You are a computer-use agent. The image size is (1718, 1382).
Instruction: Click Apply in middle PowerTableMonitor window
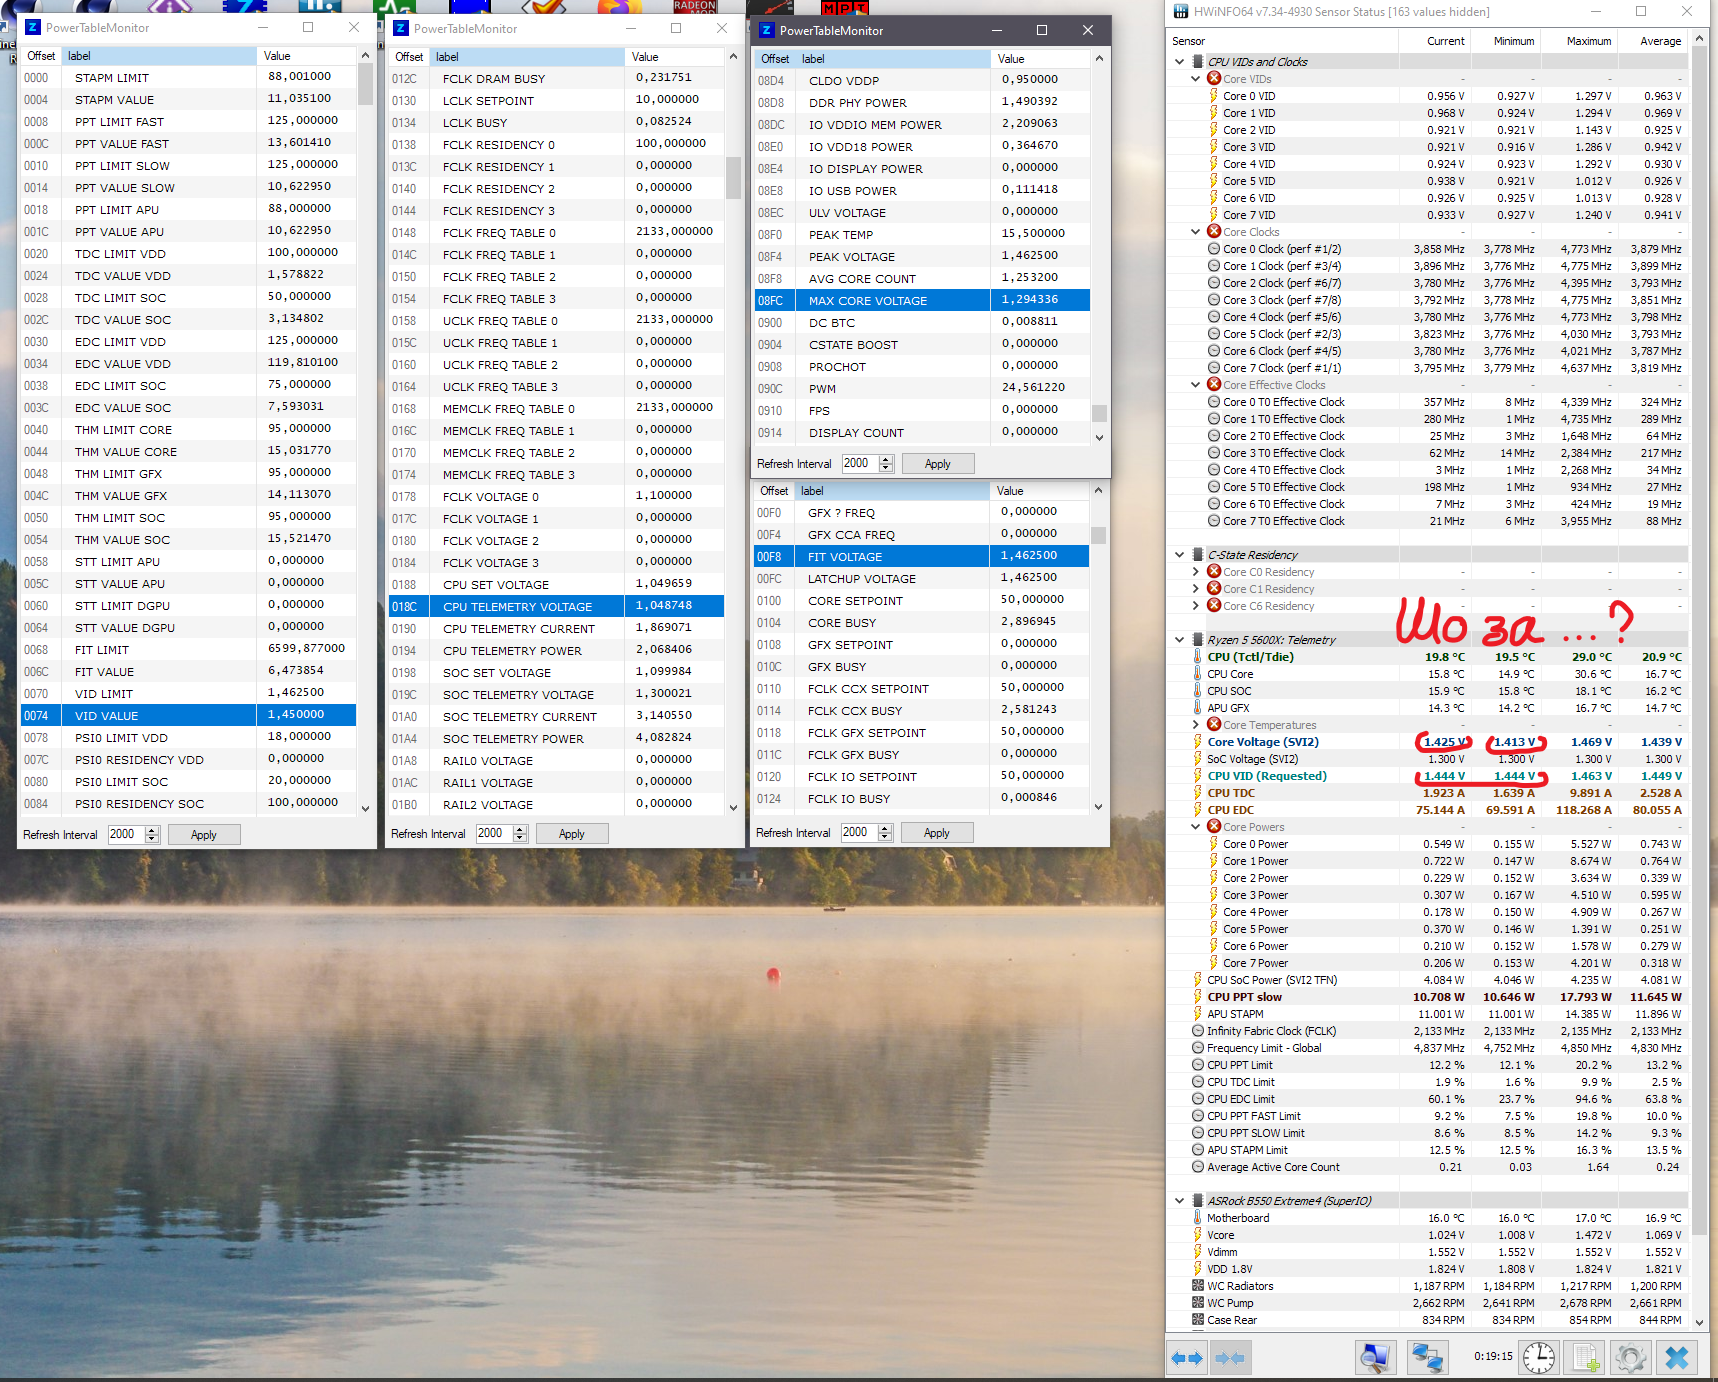click(x=572, y=834)
